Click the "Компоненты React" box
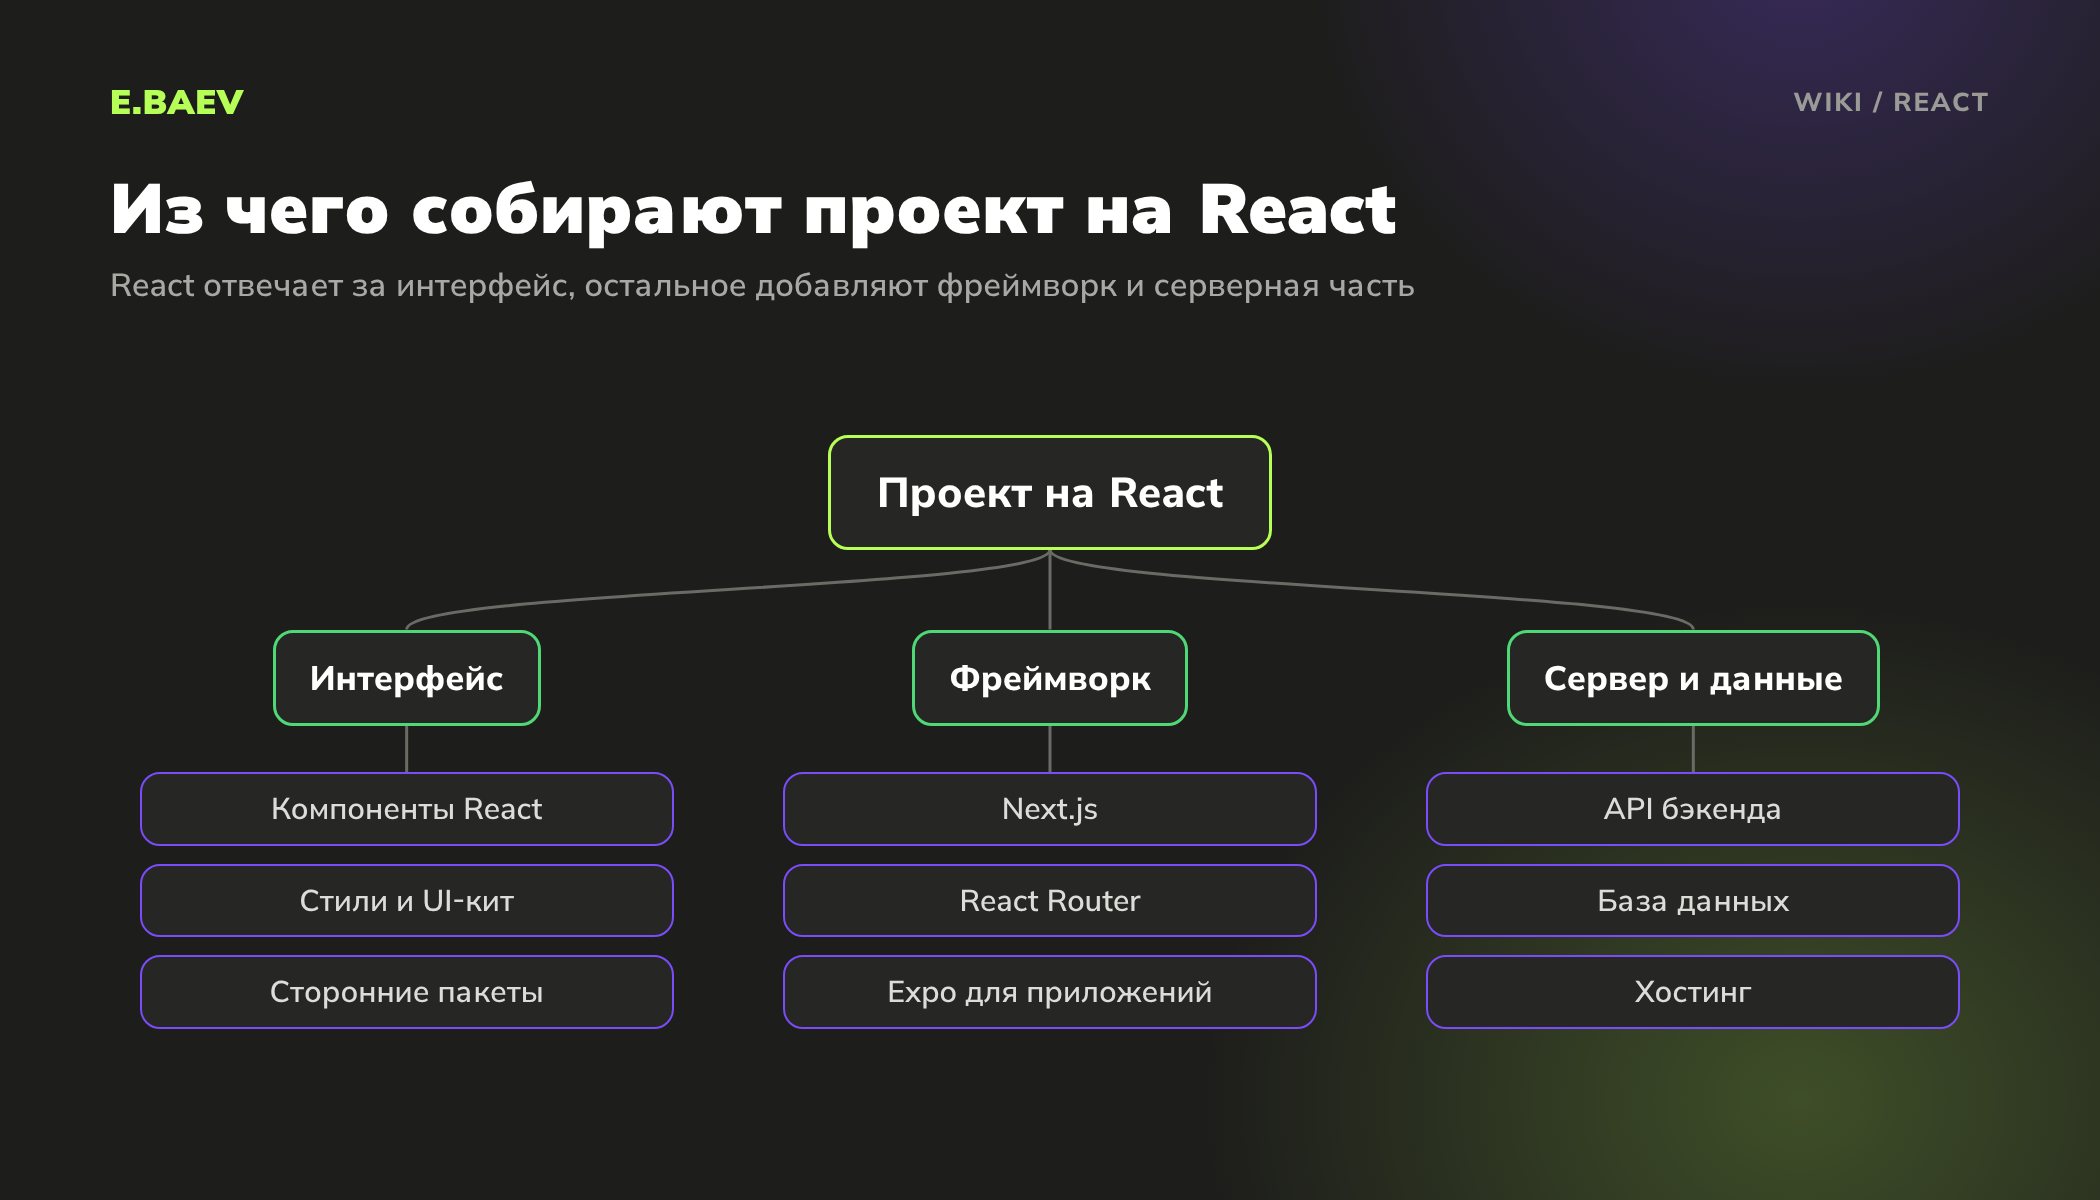 [407, 809]
